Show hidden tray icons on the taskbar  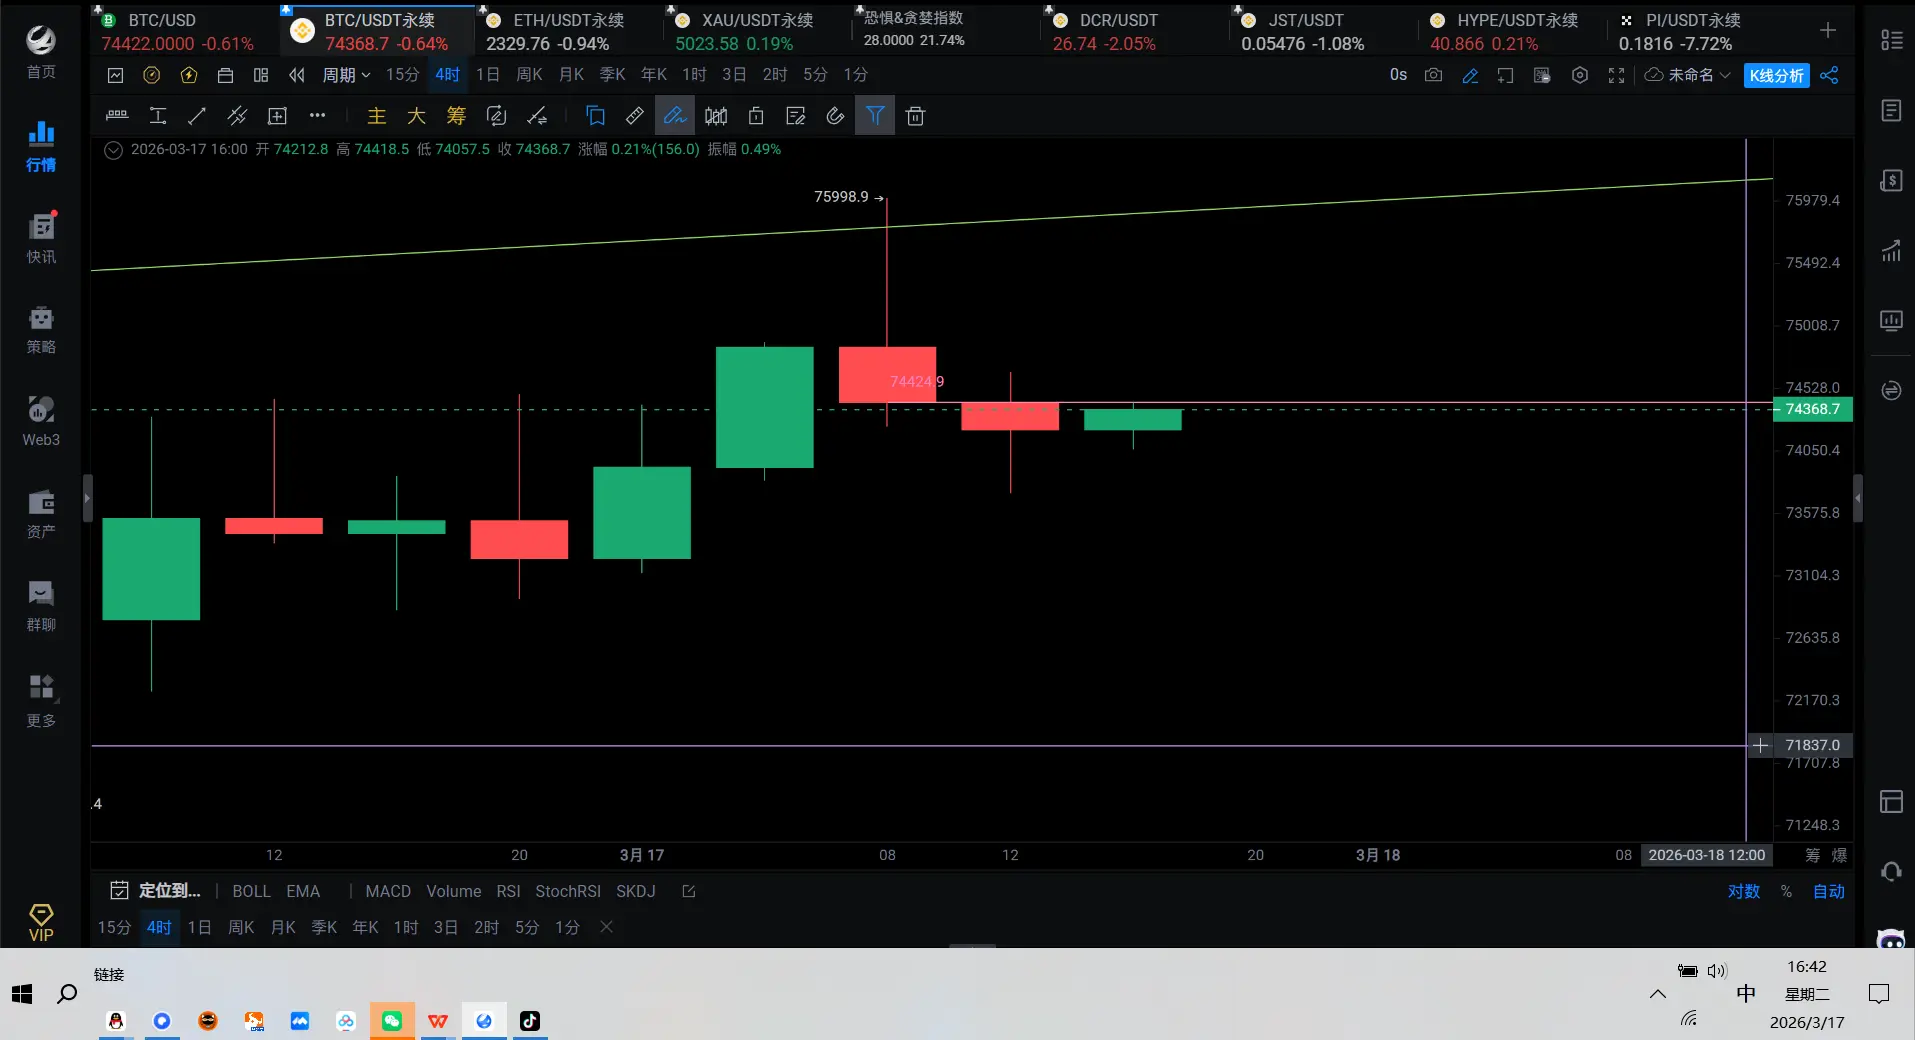(x=1657, y=994)
